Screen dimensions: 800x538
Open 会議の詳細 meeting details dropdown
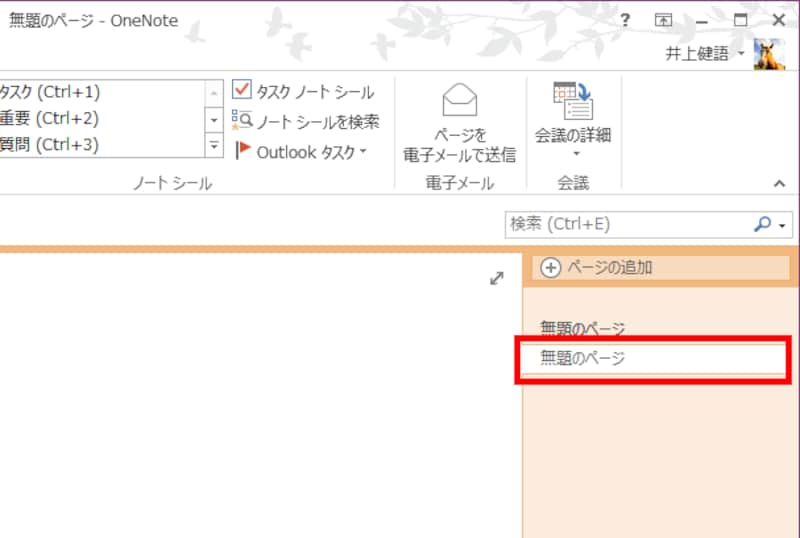[573, 120]
